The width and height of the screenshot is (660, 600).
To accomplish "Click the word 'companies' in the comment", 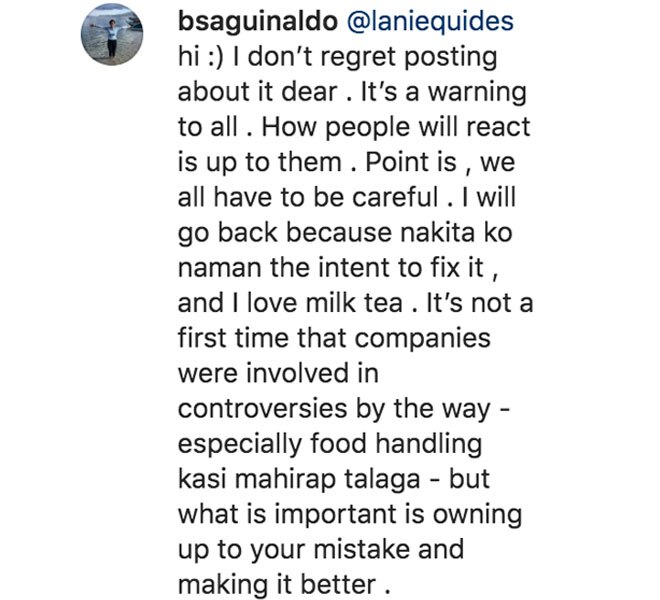I will (x=423, y=339).
